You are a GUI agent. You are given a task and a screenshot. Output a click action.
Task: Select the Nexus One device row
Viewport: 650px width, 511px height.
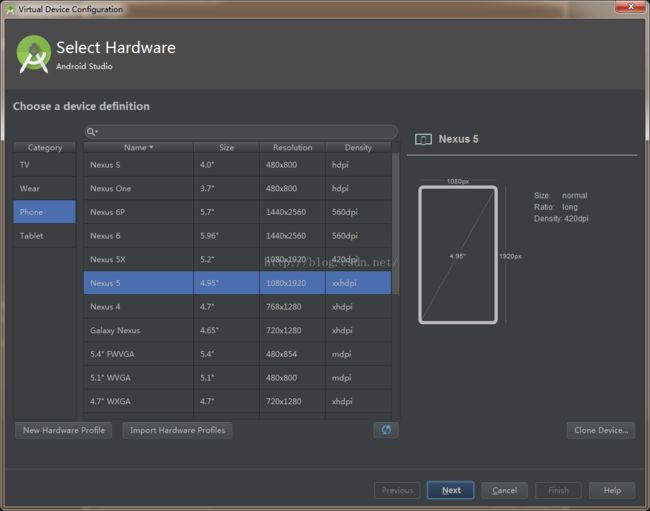(237, 189)
